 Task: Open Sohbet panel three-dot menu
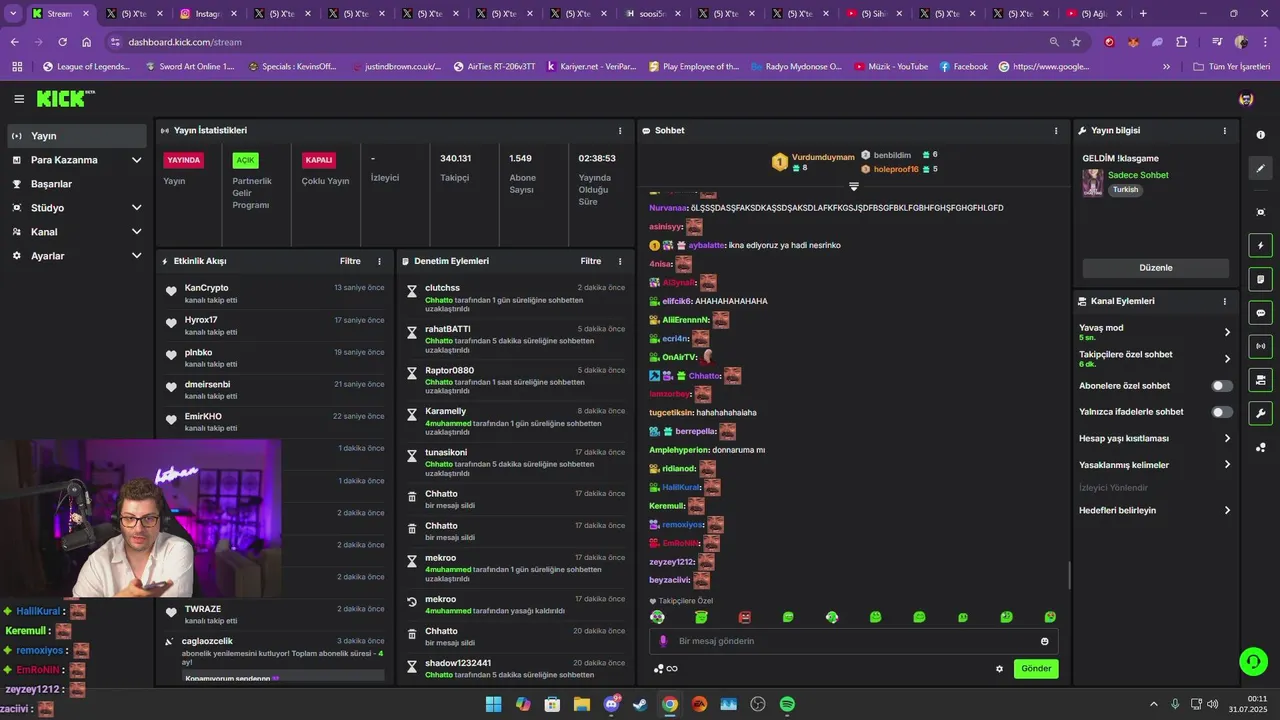point(1056,131)
